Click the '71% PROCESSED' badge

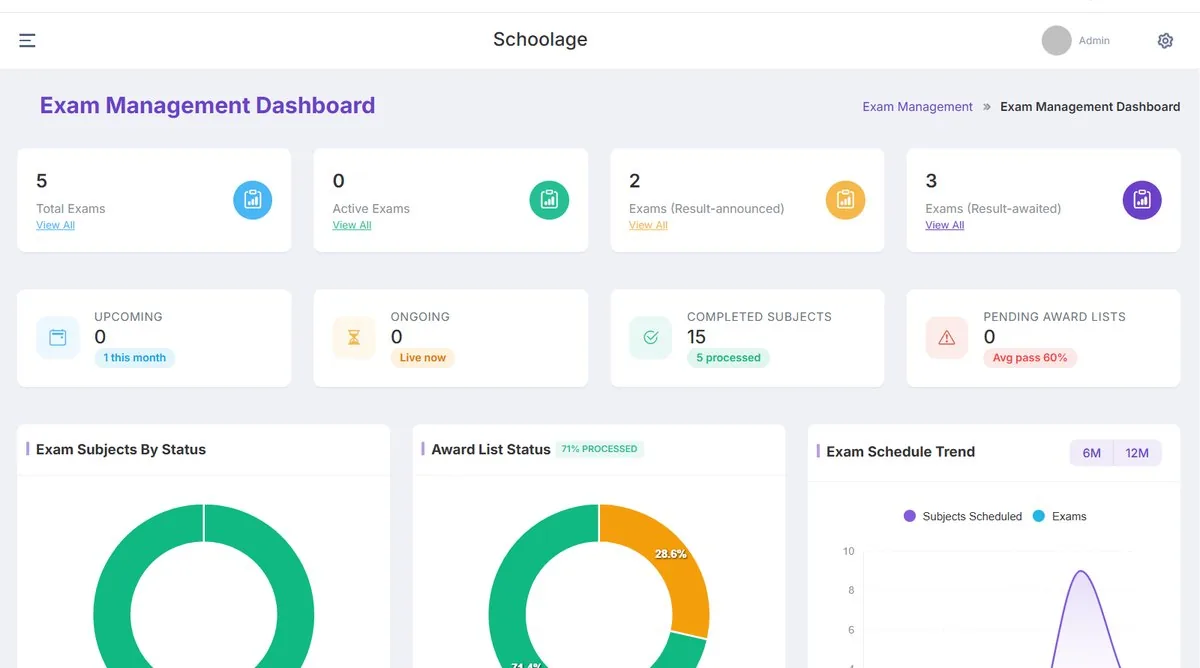[599, 449]
